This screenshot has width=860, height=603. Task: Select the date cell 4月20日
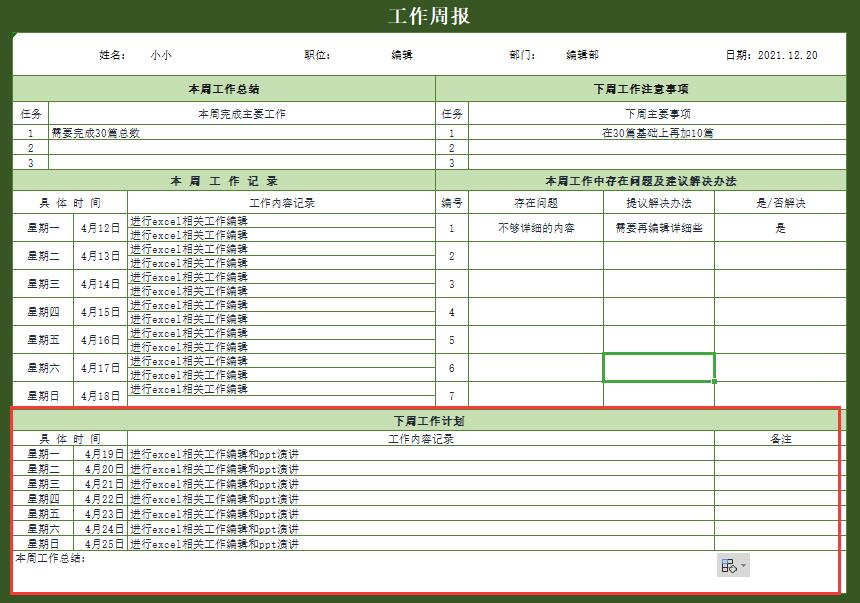tap(100, 469)
